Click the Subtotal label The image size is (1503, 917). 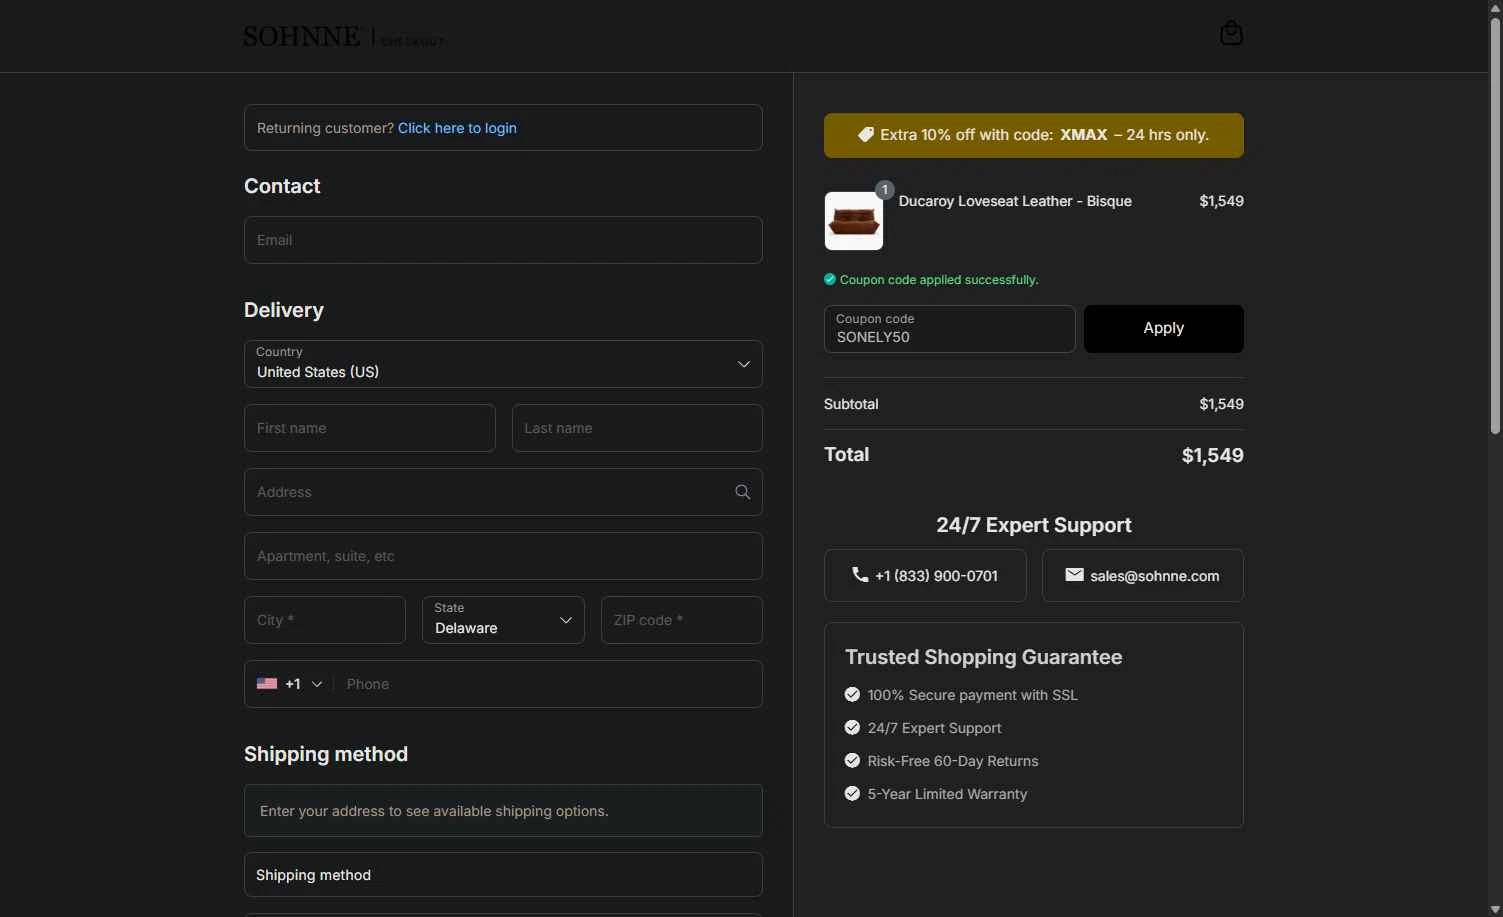point(851,404)
